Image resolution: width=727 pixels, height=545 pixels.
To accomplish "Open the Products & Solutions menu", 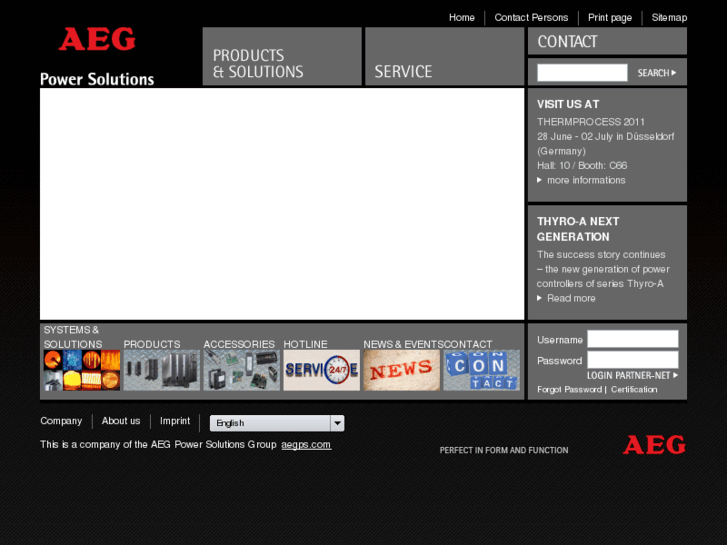I will (x=282, y=56).
